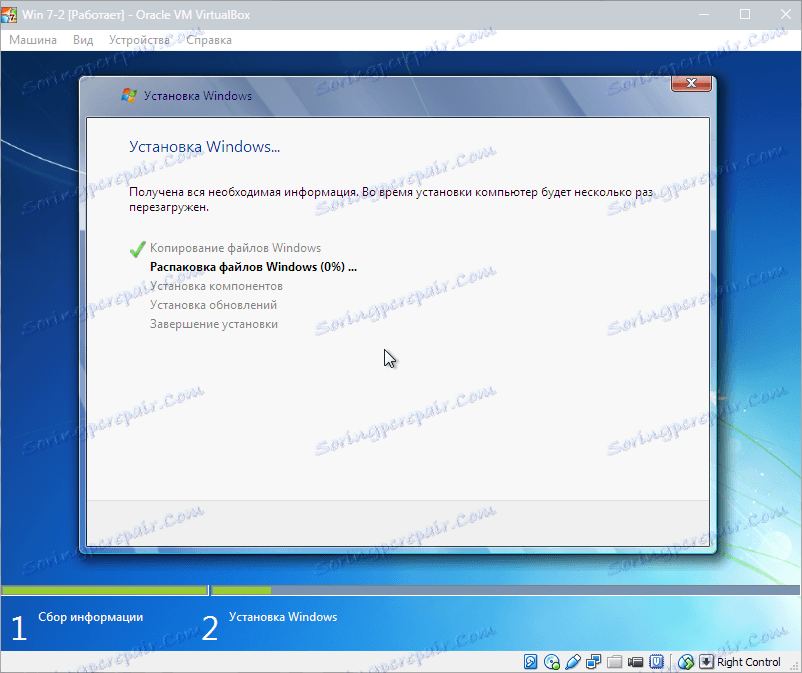The image size is (802, 673).
Task: Open the shared folders status icon
Action: [615, 662]
